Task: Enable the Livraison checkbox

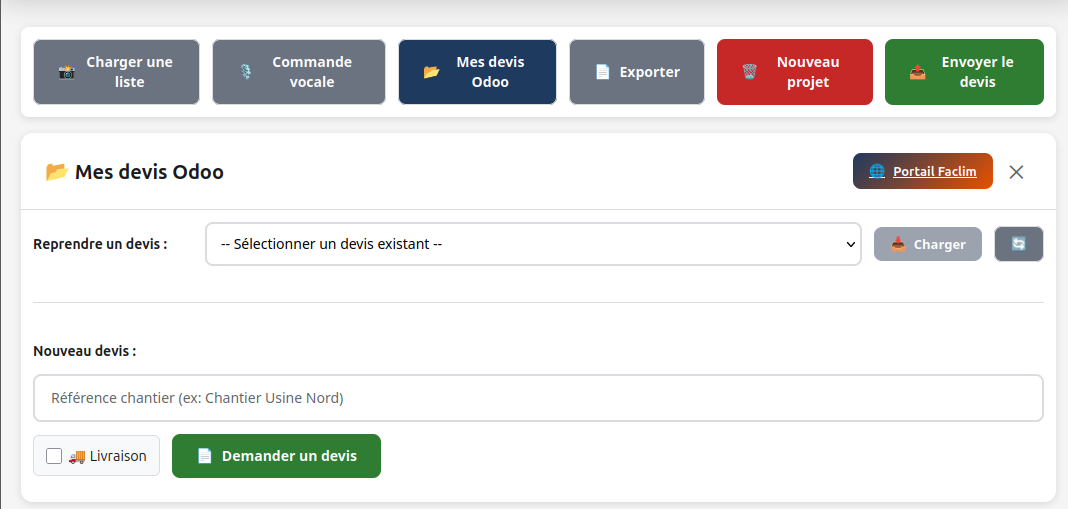Action: click(x=54, y=456)
